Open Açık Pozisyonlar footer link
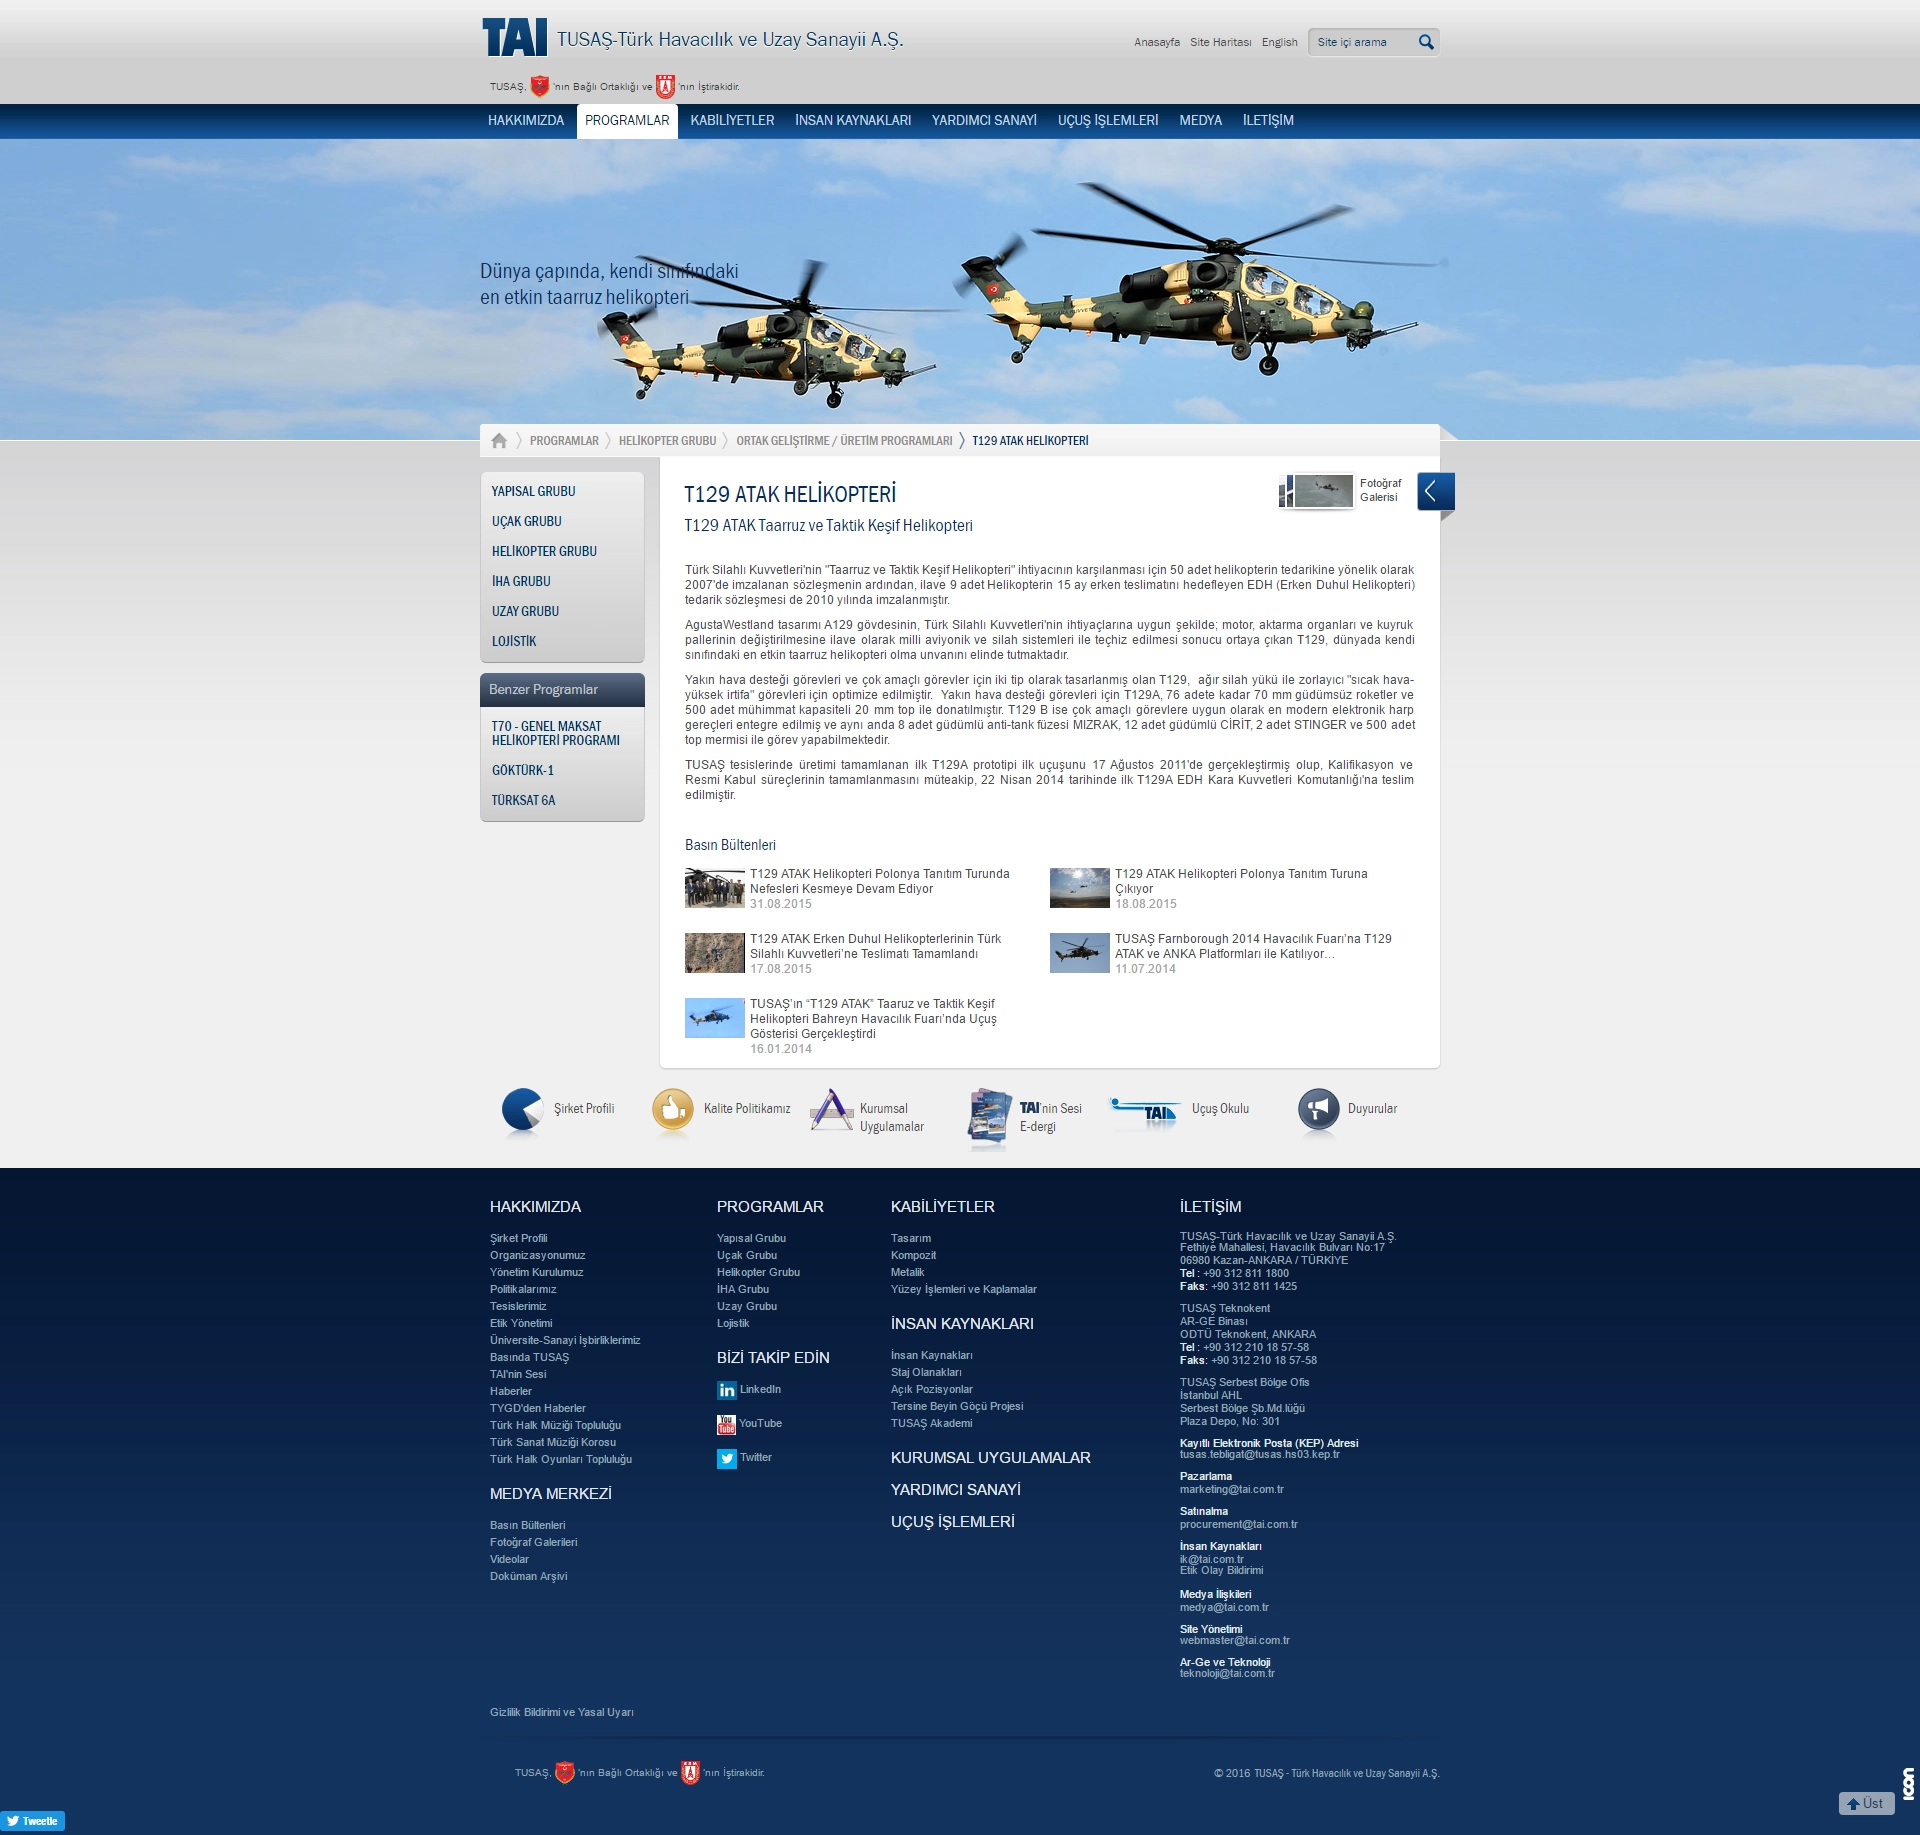 click(931, 1390)
